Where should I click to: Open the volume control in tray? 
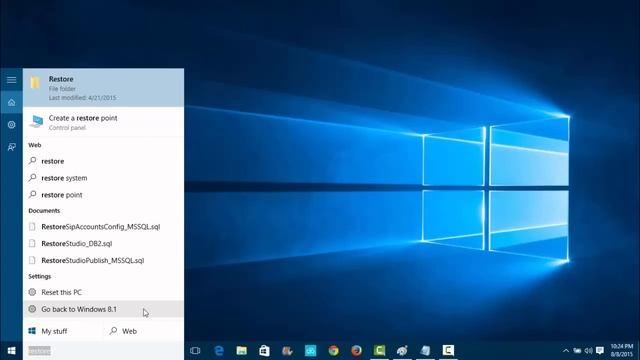(x=588, y=351)
